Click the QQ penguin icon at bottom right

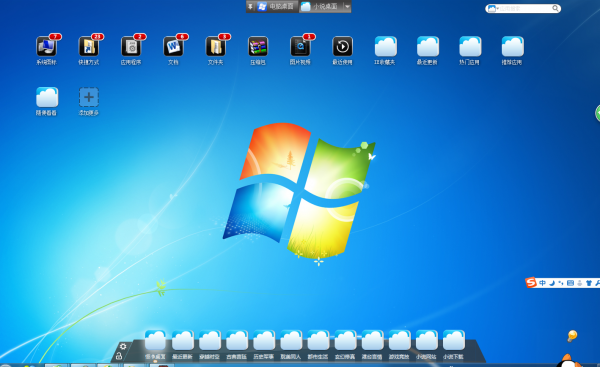tap(569, 361)
